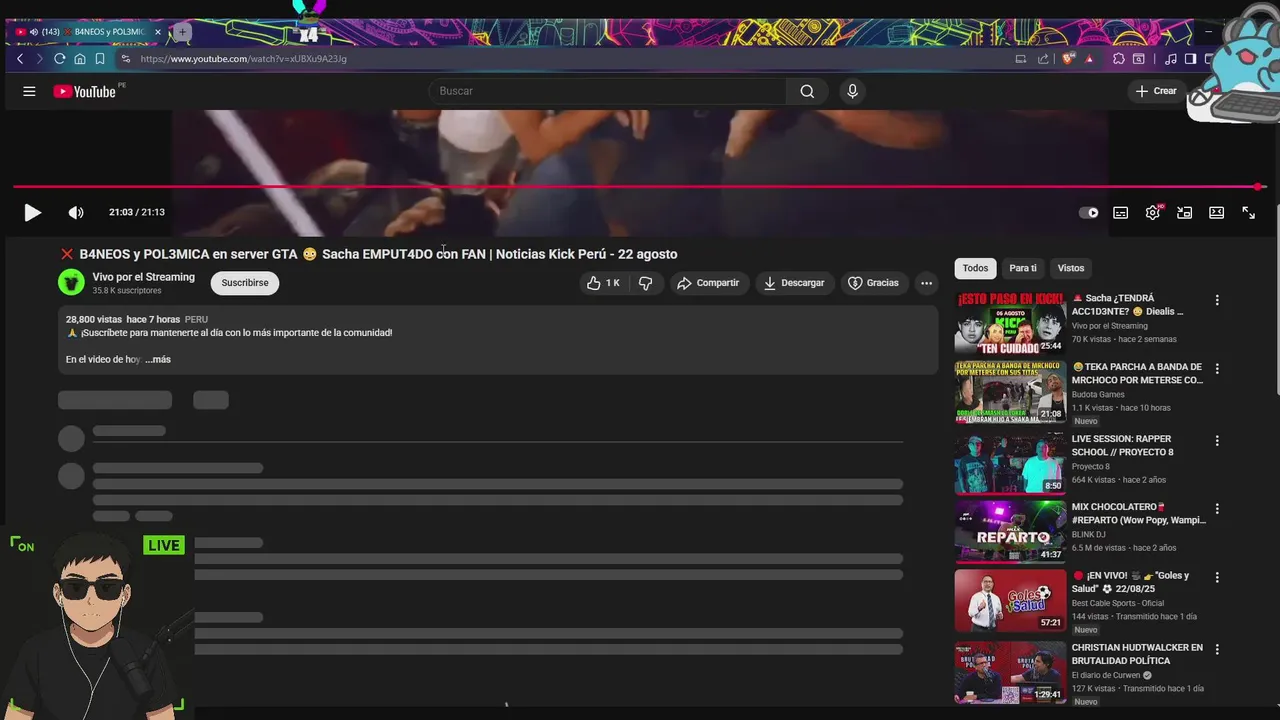The width and height of the screenshot is (1280, 720).
Task: Open media control music note icon
Action: pos(1171,59)
